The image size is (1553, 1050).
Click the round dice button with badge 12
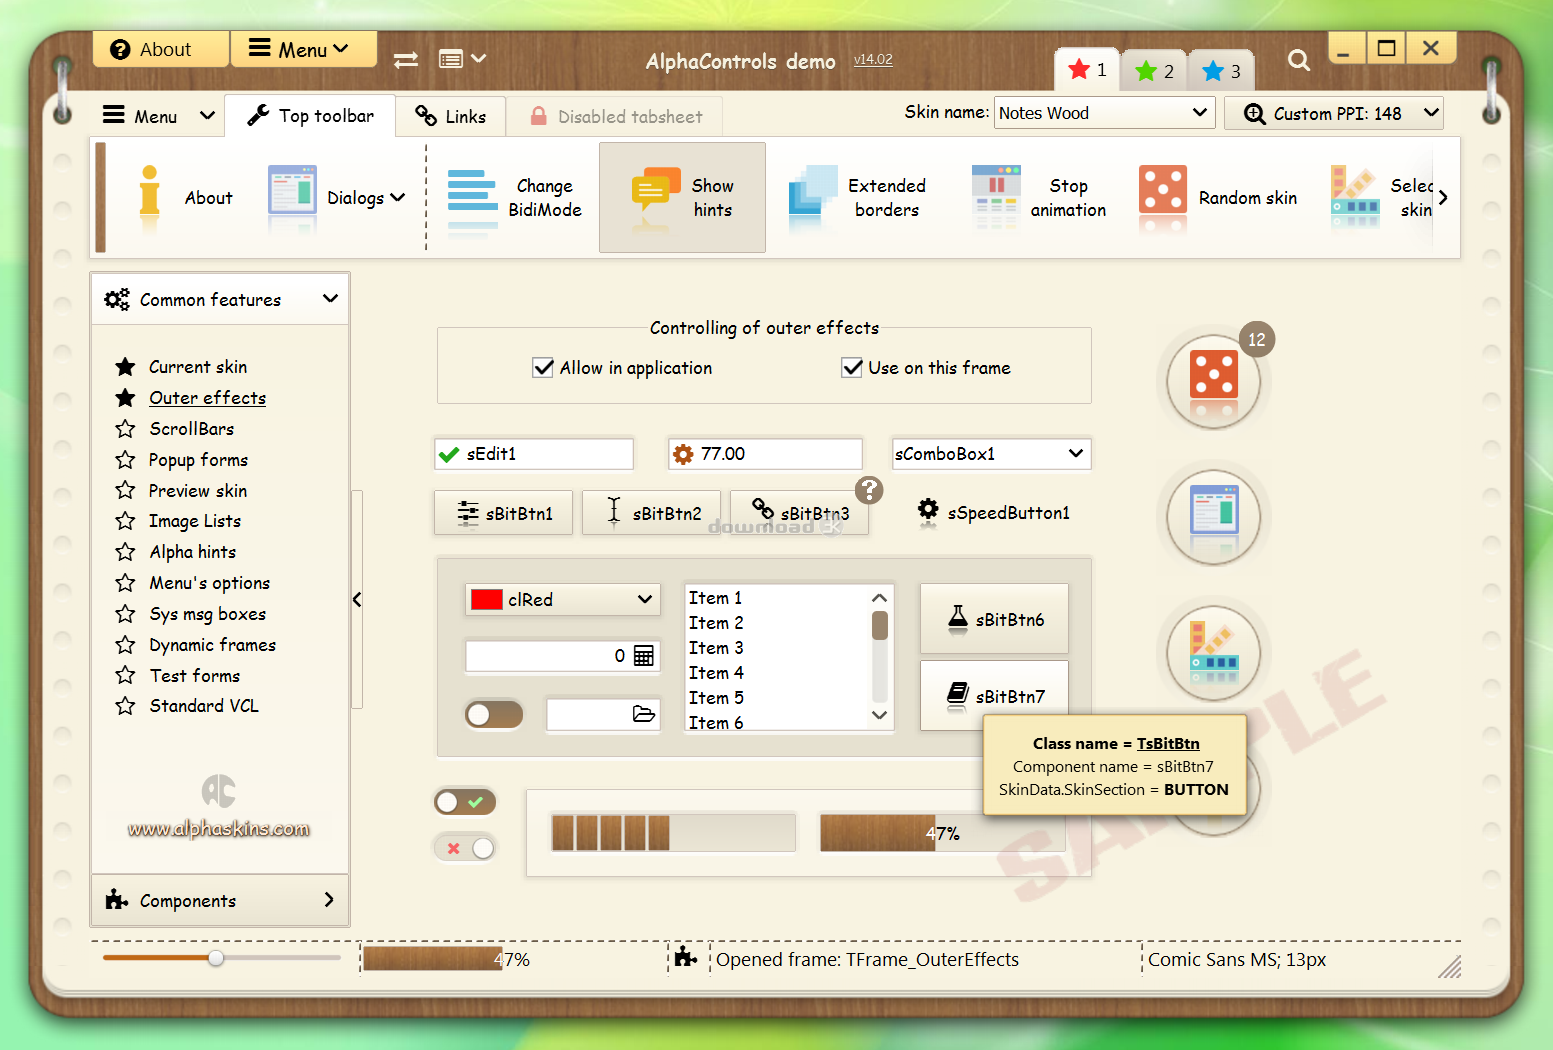[x=1214, y=381]
